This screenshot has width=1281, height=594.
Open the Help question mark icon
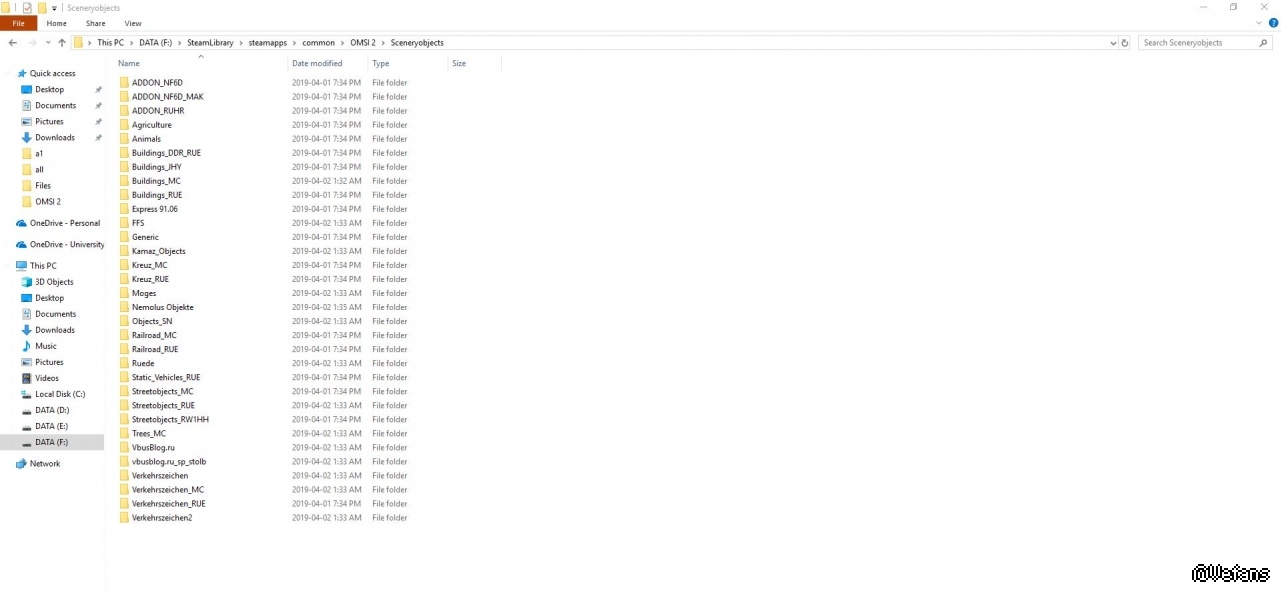[1273, 23]
